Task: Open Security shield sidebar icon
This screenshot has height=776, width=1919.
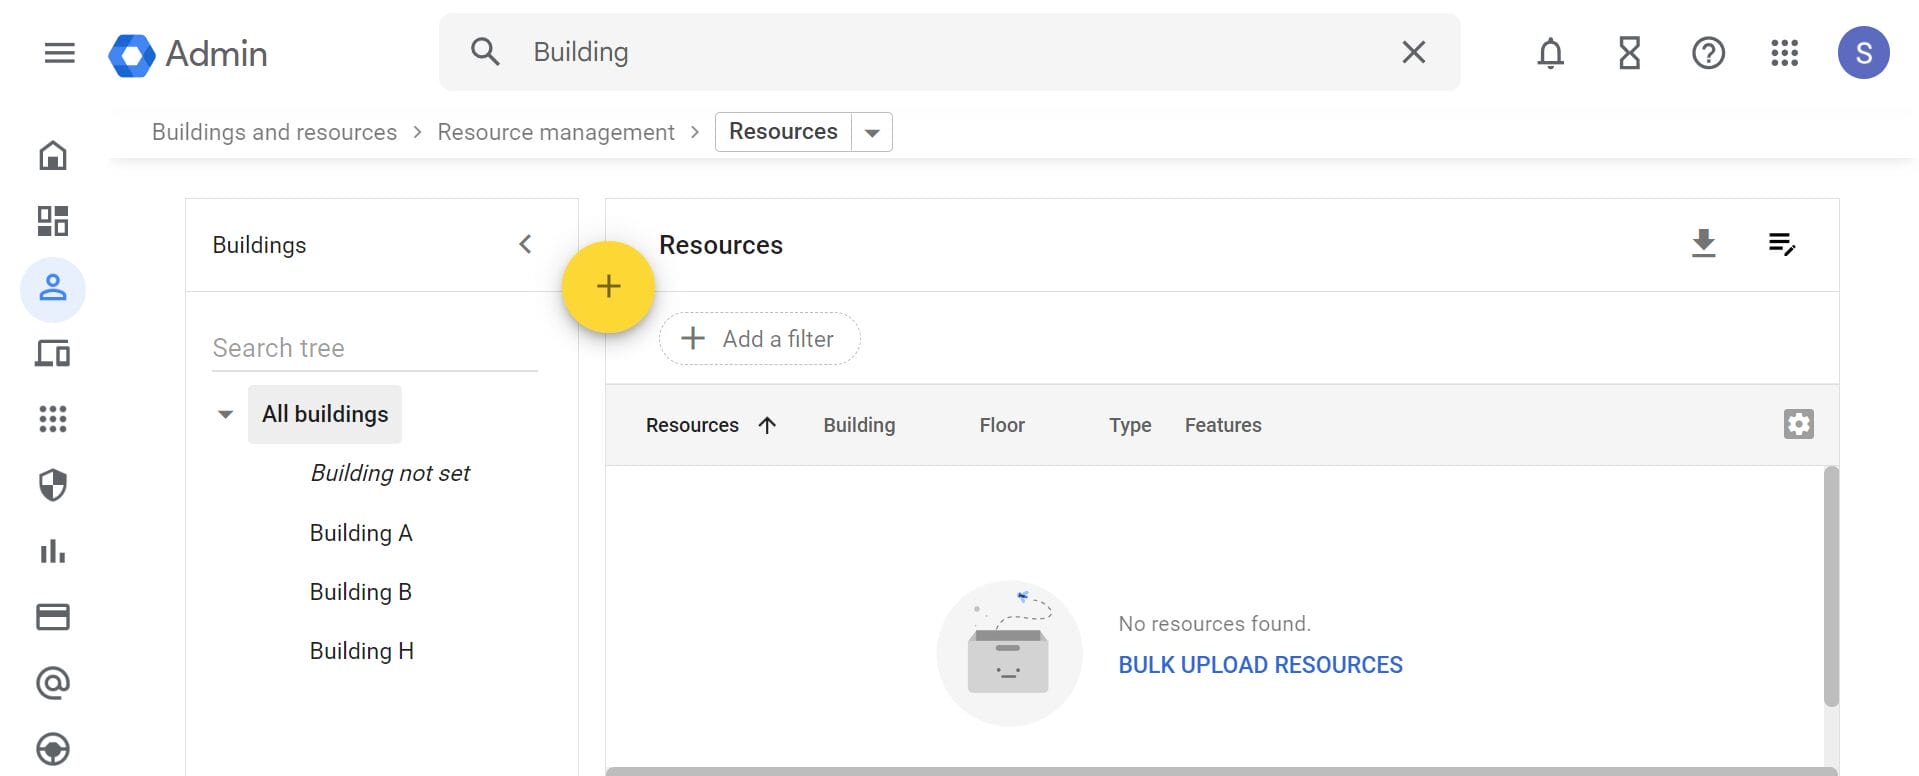Action: [x=53, y=485]
